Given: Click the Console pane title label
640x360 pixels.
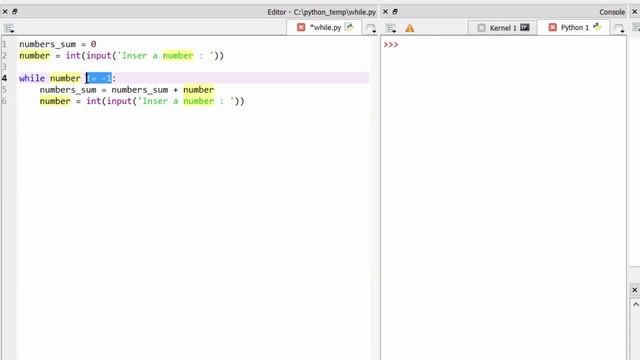Looking at the screenshot, I should [612, 12].
